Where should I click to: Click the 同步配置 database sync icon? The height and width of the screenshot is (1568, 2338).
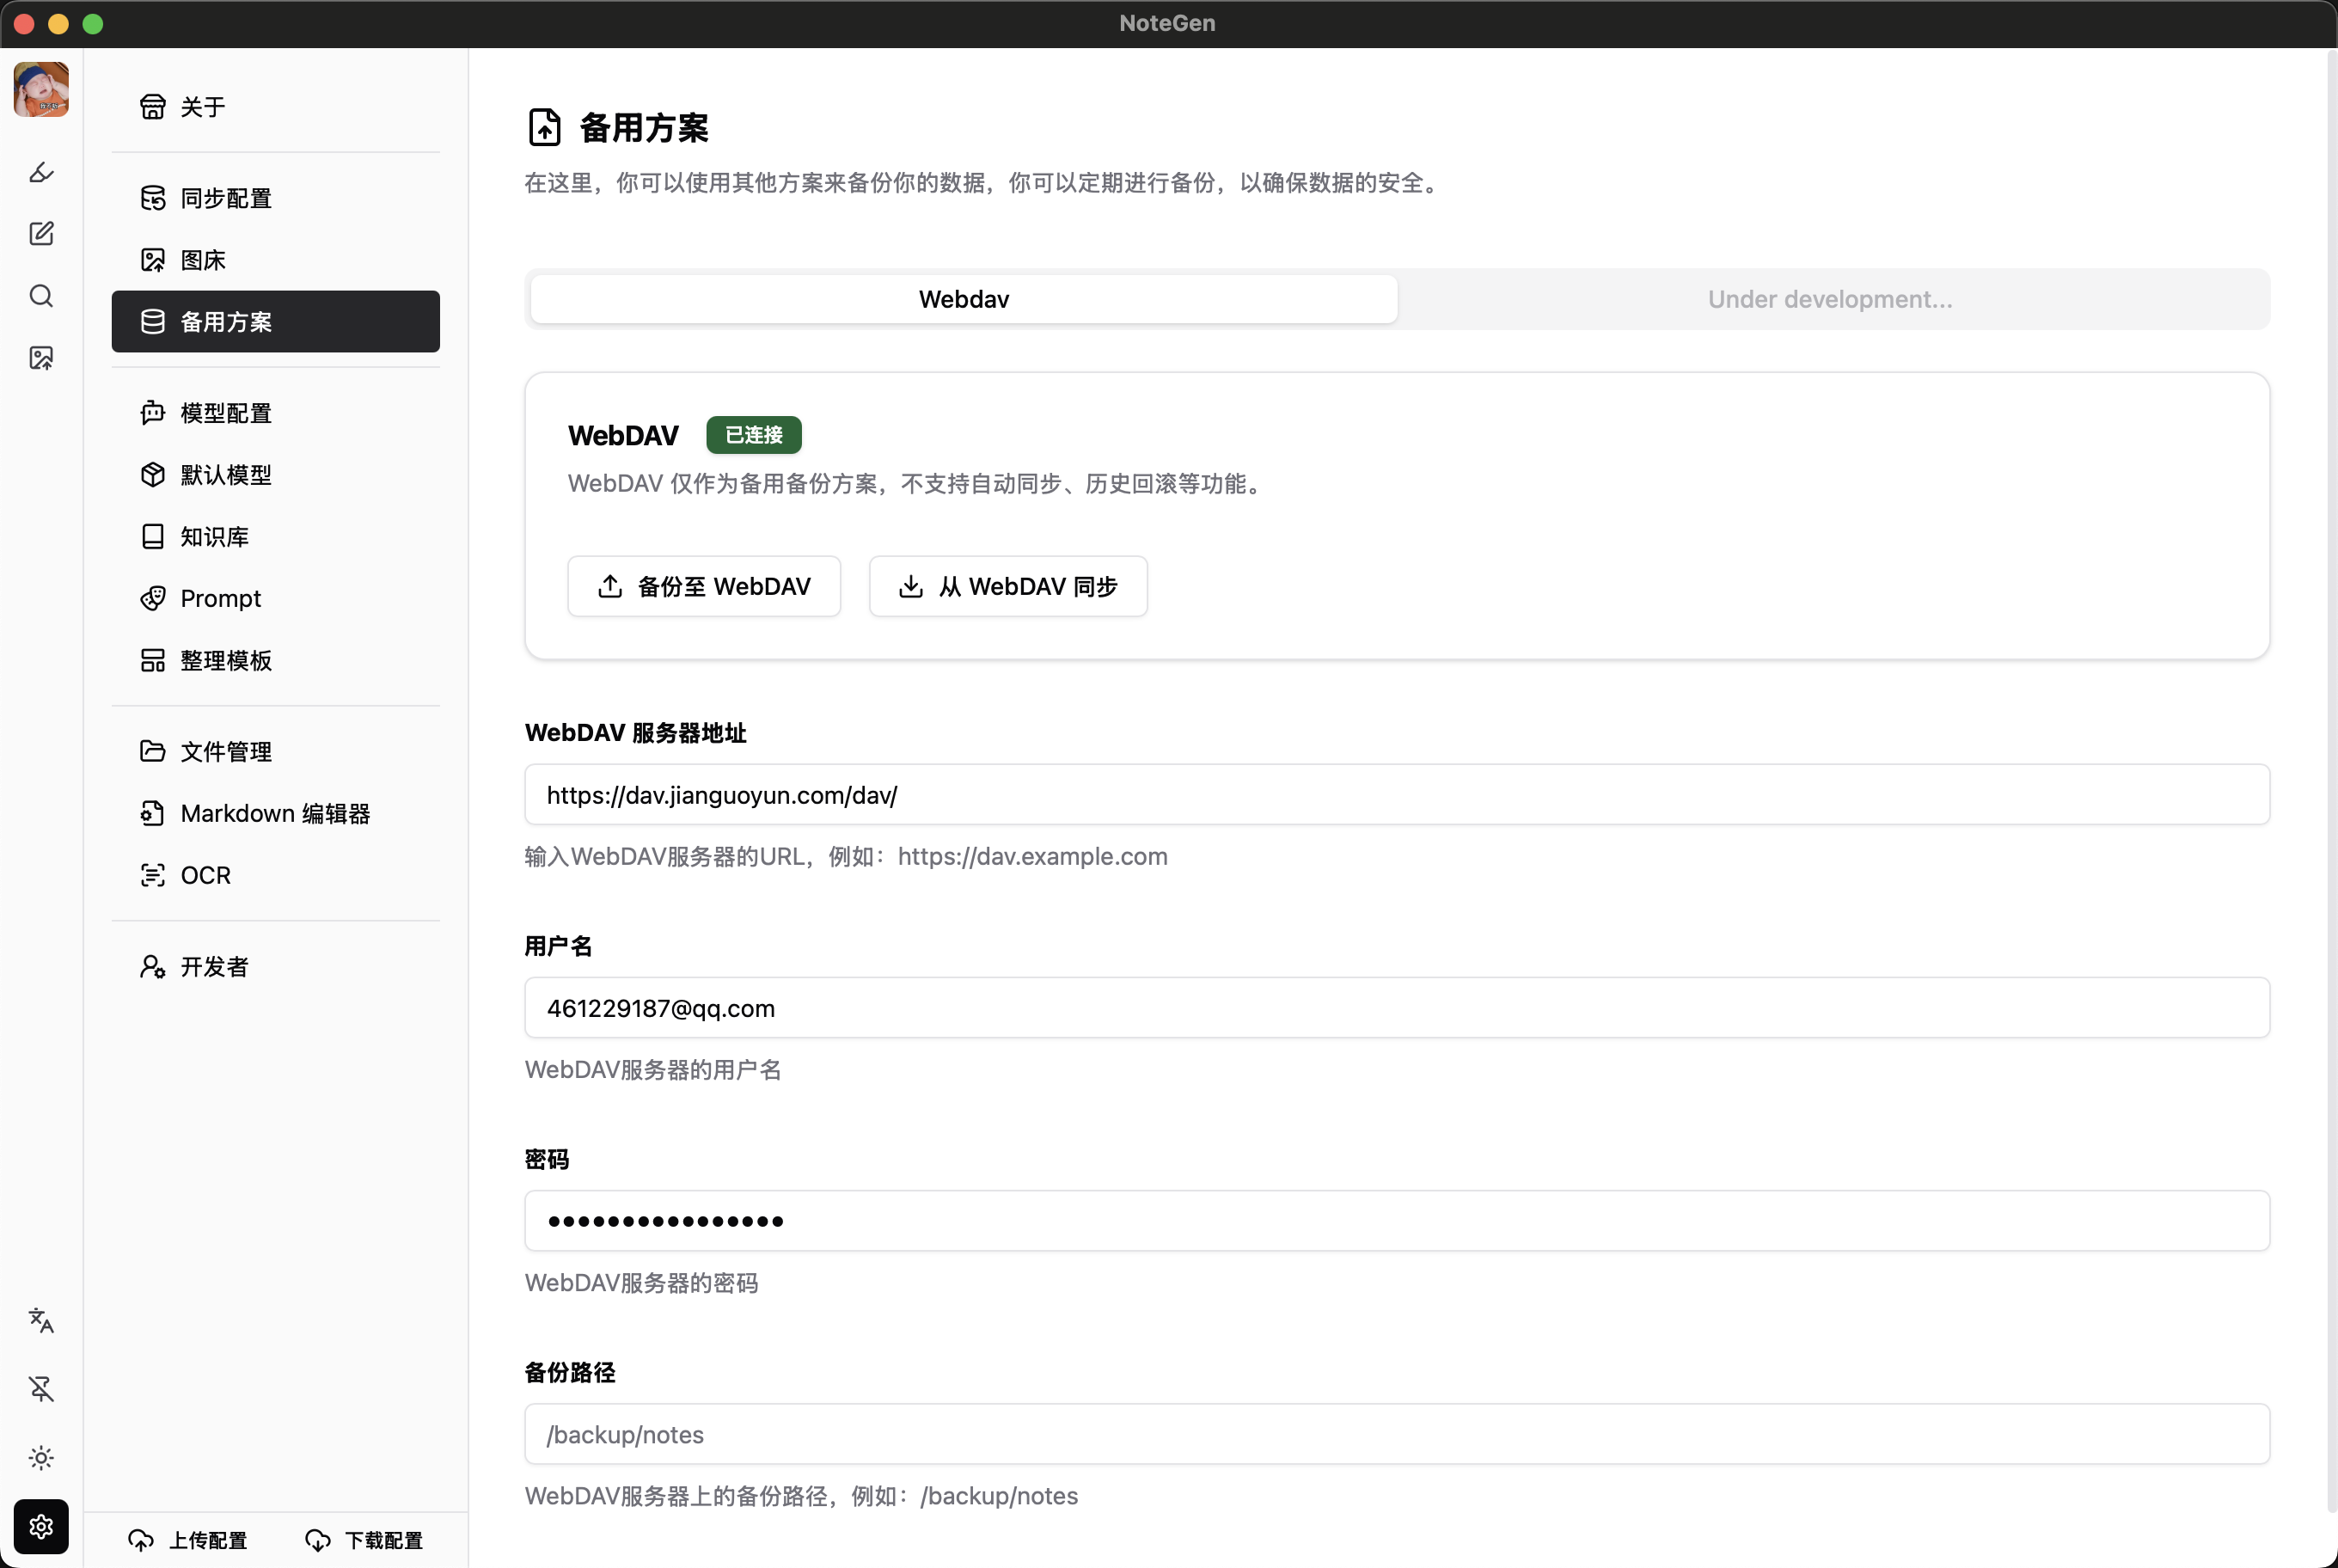tap(152, 198)
